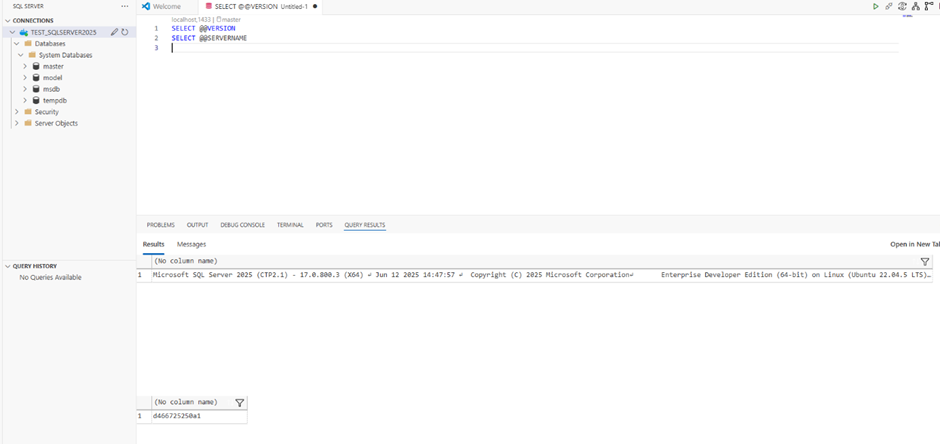Image resolution: width=940 pixels, height=444 pixels.
Task: Select the tempdb tree label
Action: pyautogui.click(x=53, y=101)
